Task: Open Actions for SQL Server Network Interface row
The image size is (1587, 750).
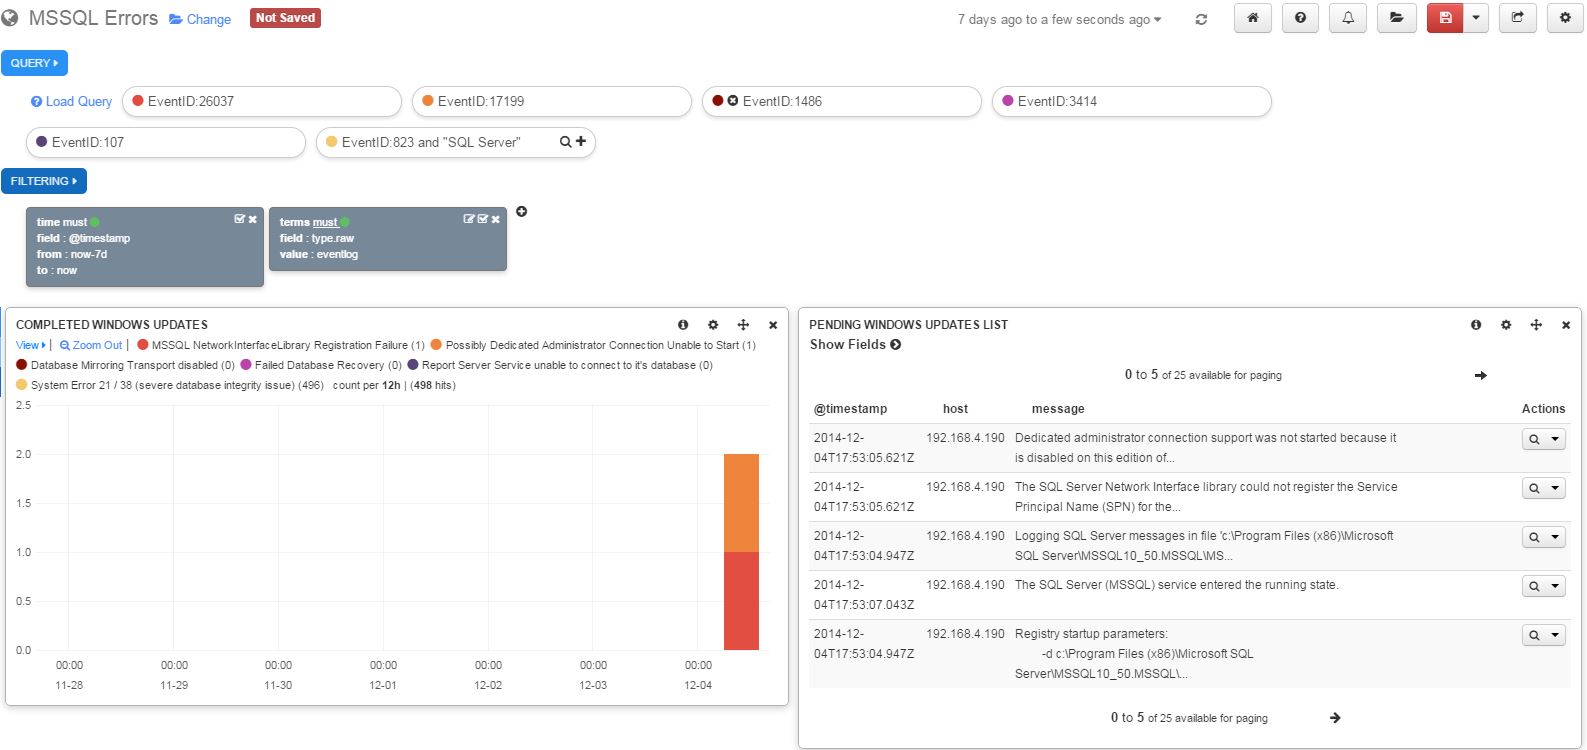Action: 1544,488
